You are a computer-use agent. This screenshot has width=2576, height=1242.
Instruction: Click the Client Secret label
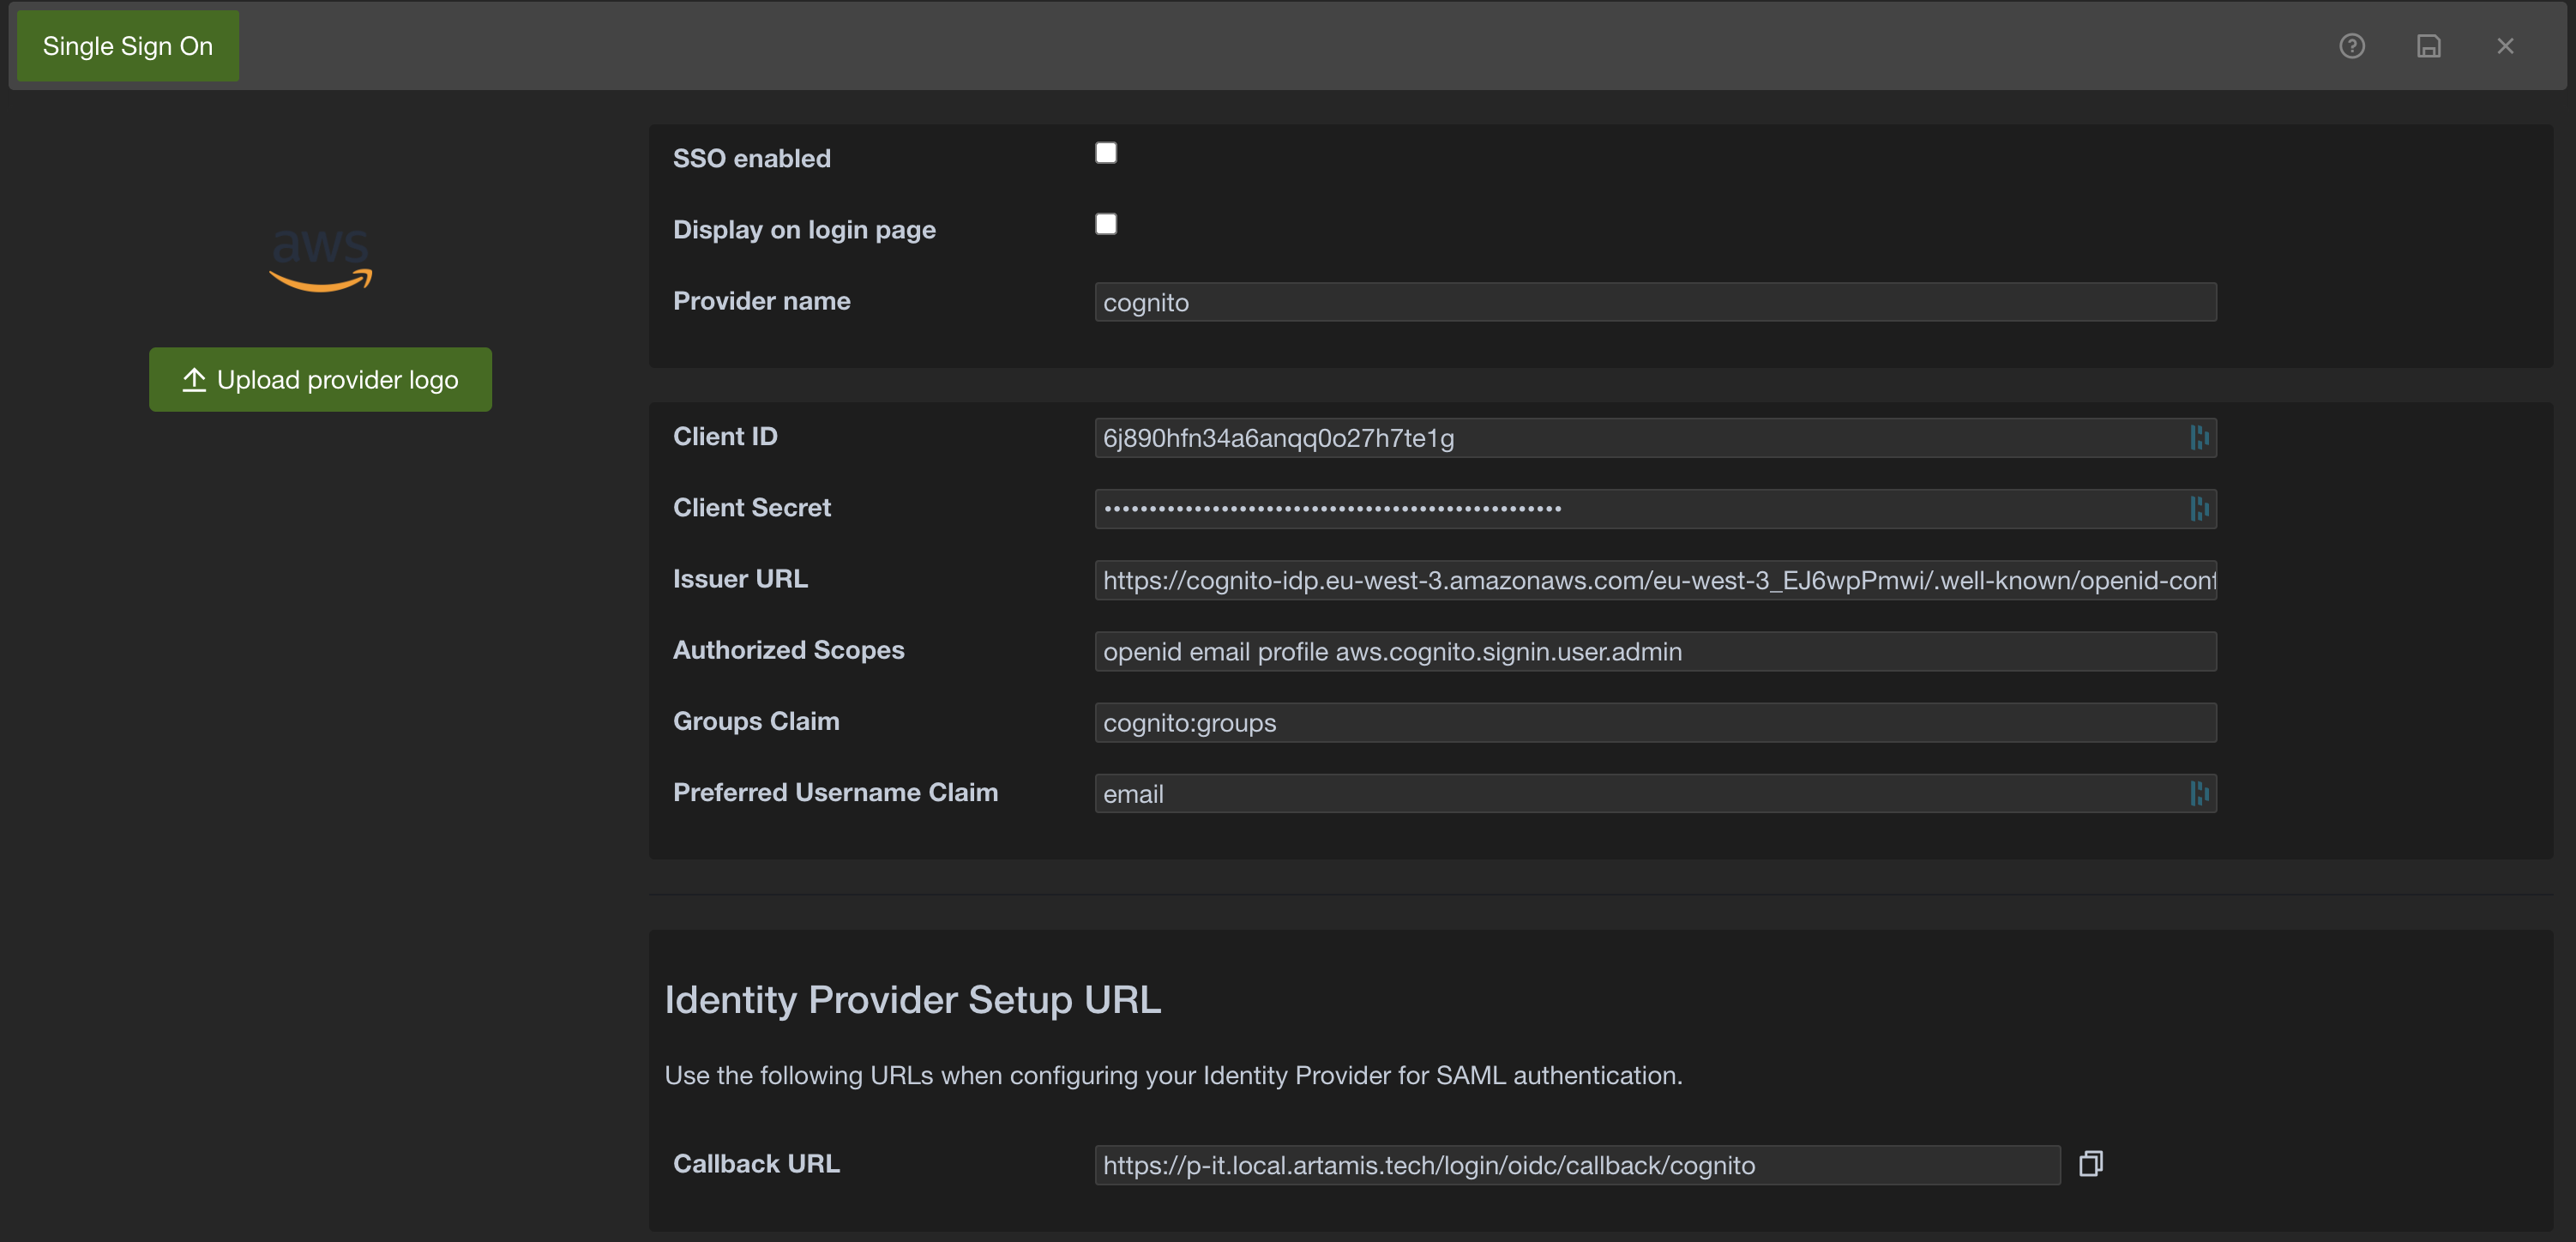click(x=751, y=508)
